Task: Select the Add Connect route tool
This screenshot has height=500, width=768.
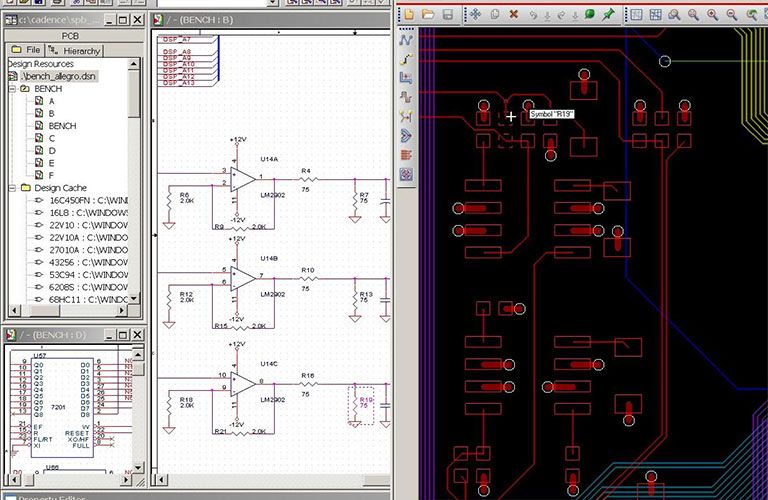Action: (x=406, y=40)
